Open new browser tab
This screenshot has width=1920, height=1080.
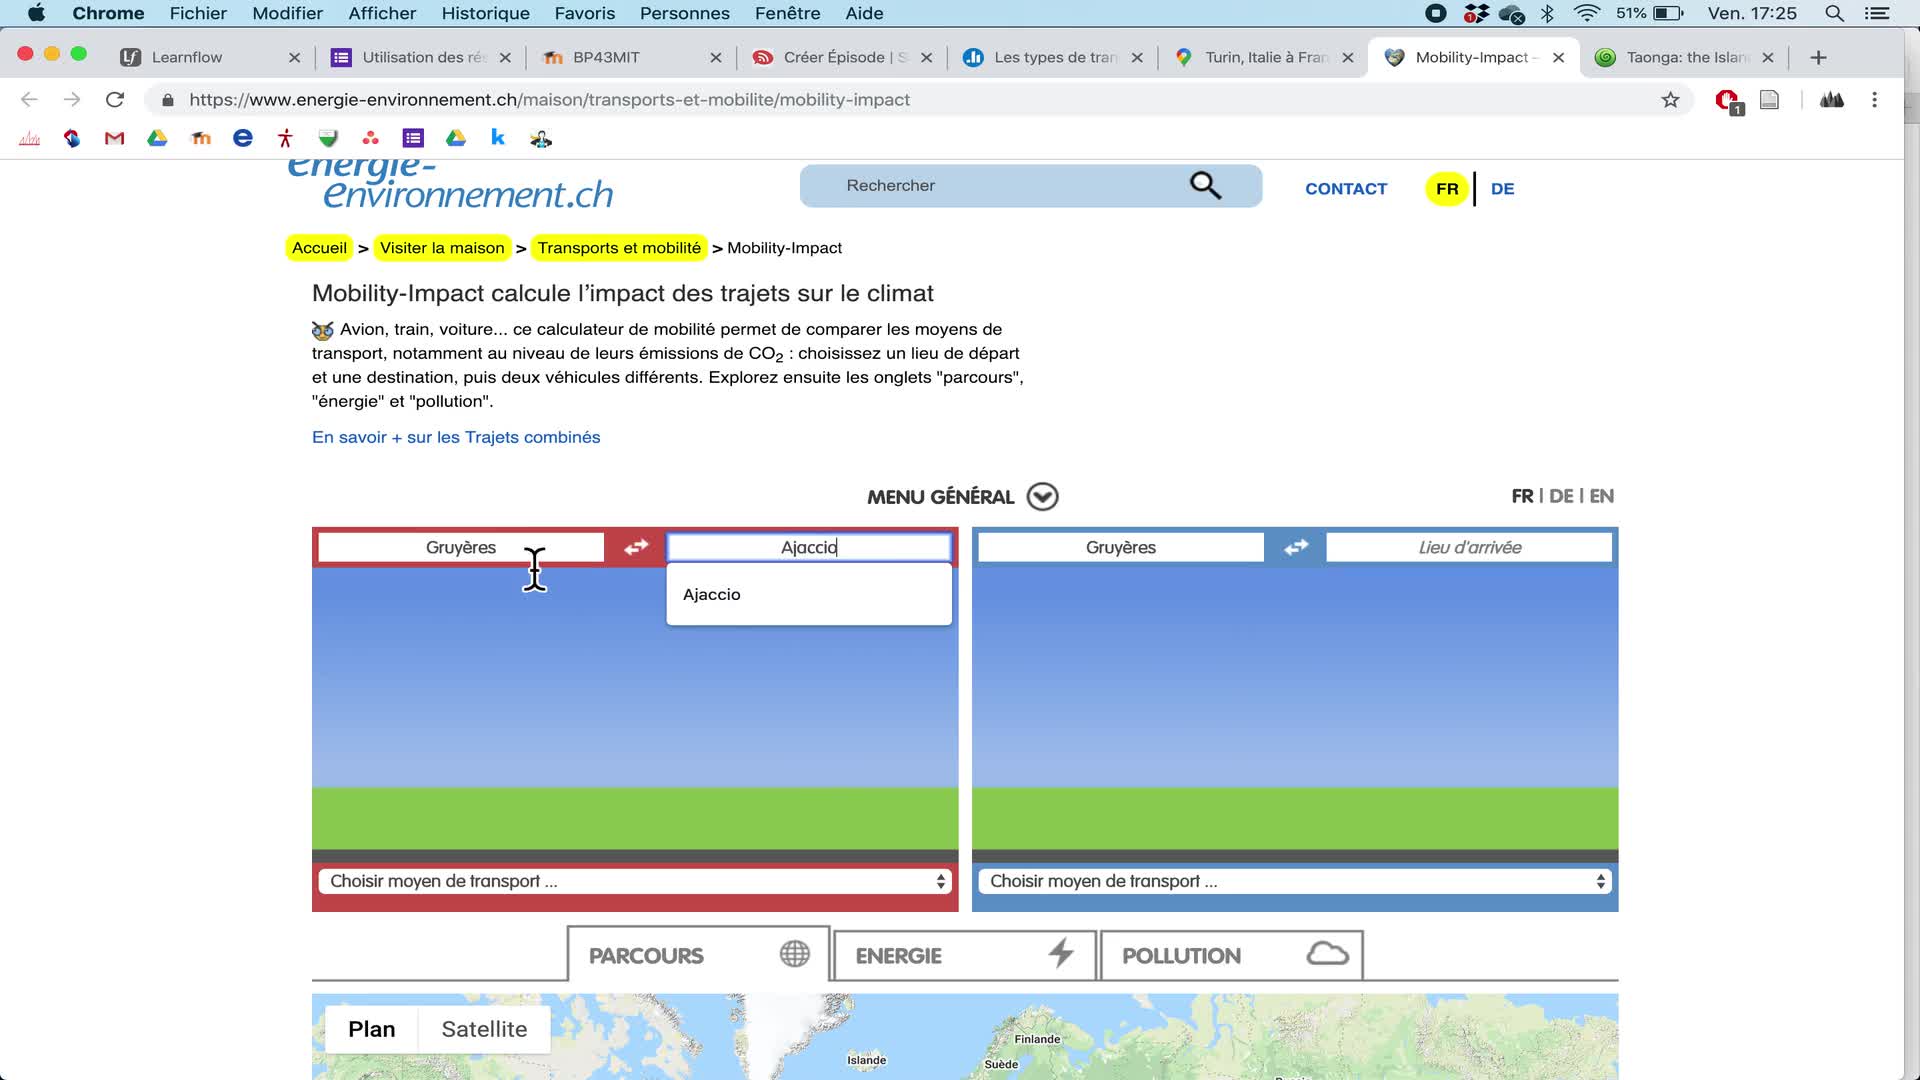point(1818,57)
